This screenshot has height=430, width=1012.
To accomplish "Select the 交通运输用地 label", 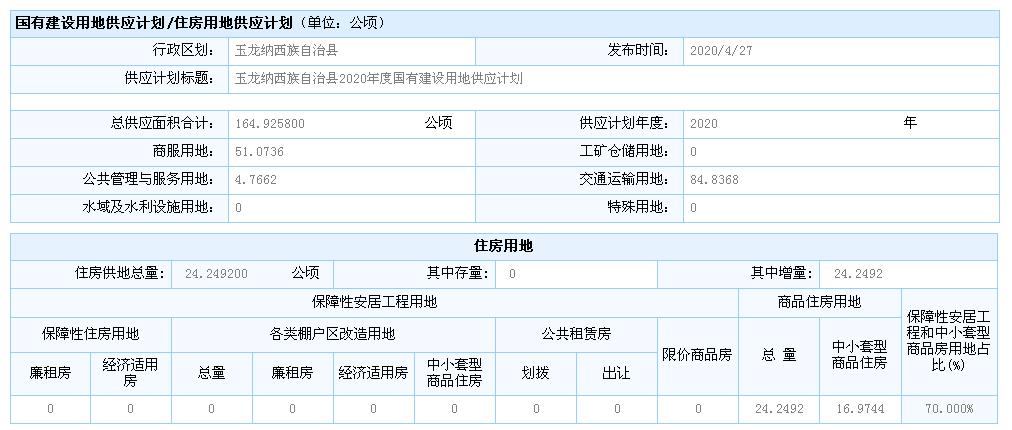I will pos(623,179).
